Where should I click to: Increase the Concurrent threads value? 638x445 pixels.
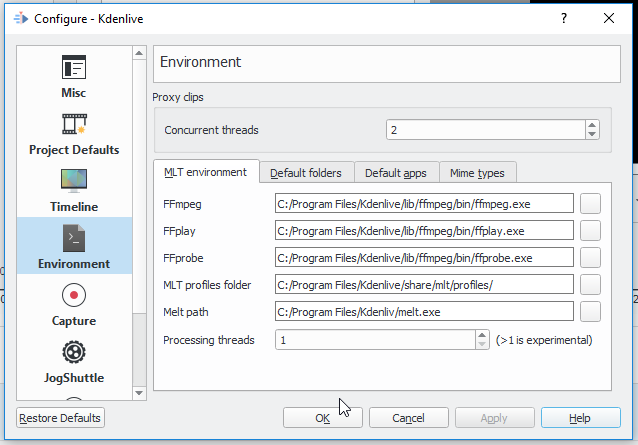592,125
